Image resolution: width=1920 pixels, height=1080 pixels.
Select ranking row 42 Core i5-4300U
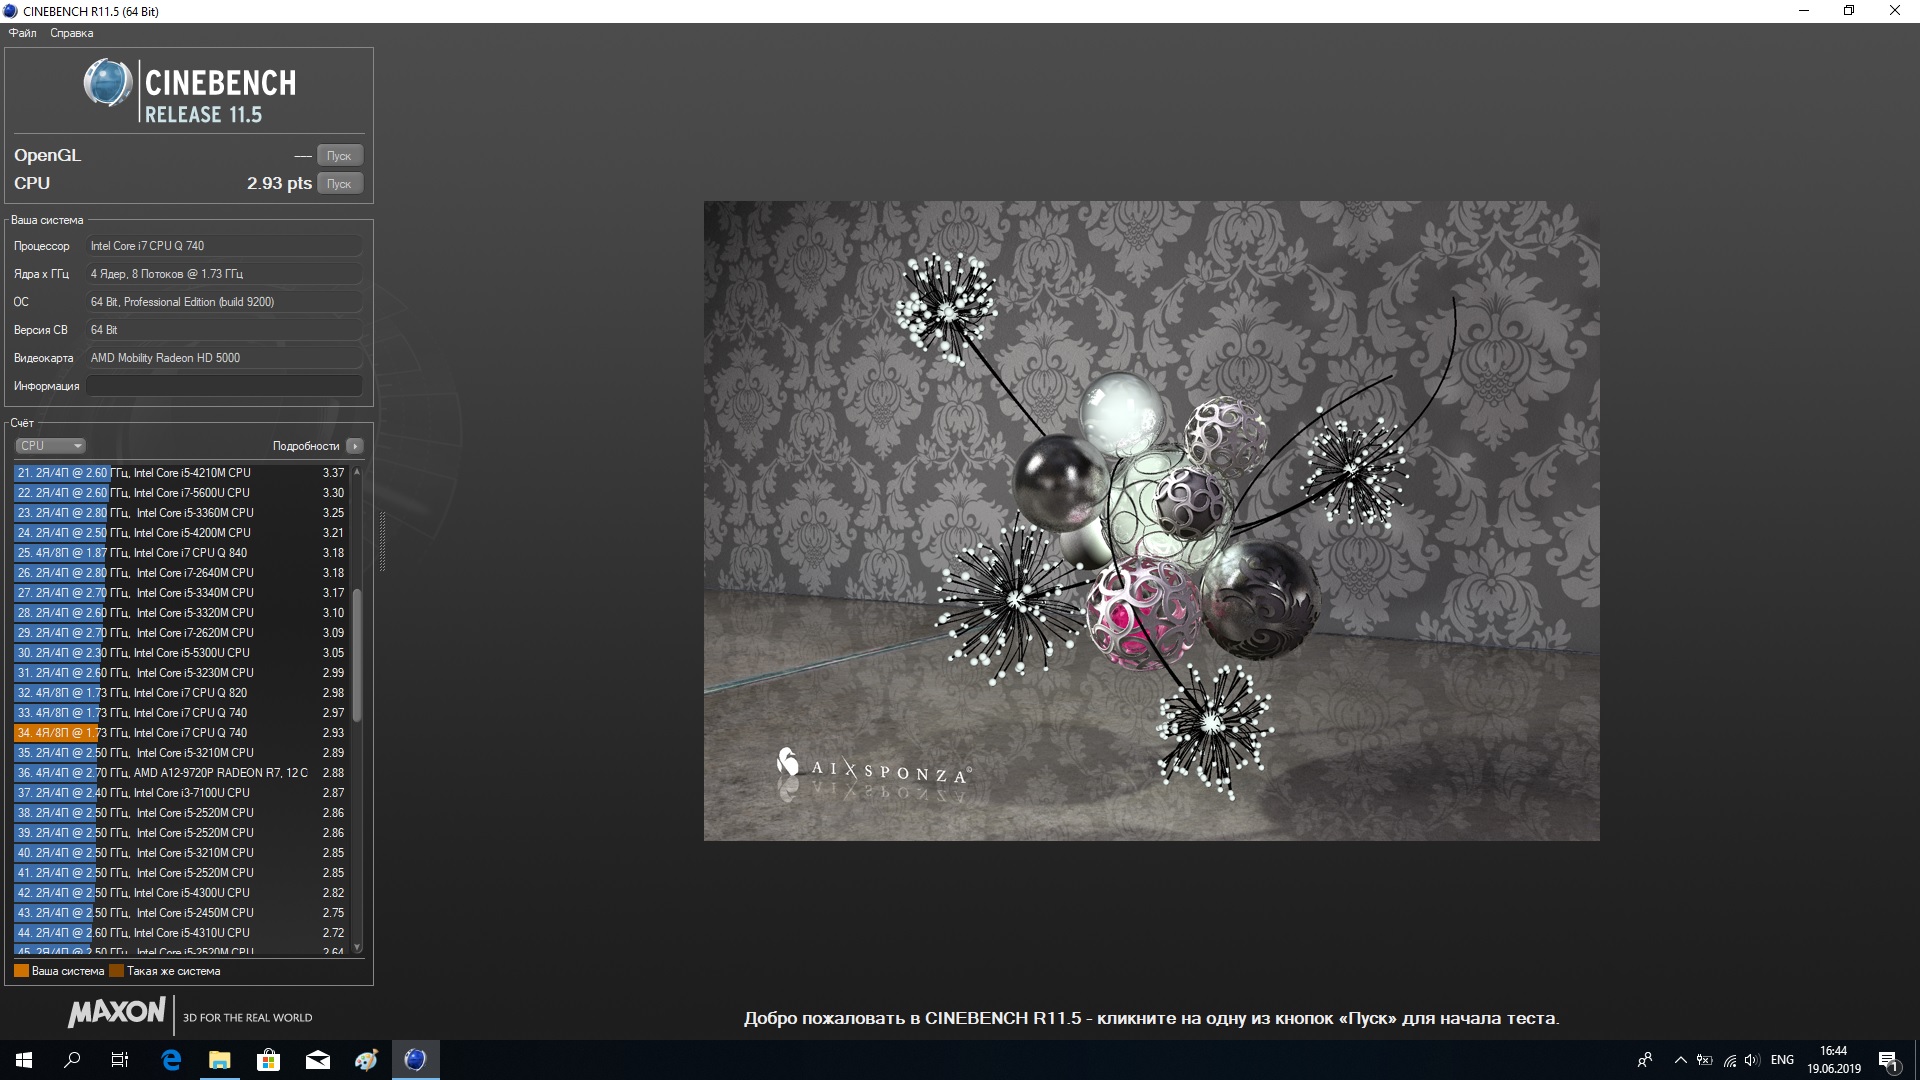point(181,893)
